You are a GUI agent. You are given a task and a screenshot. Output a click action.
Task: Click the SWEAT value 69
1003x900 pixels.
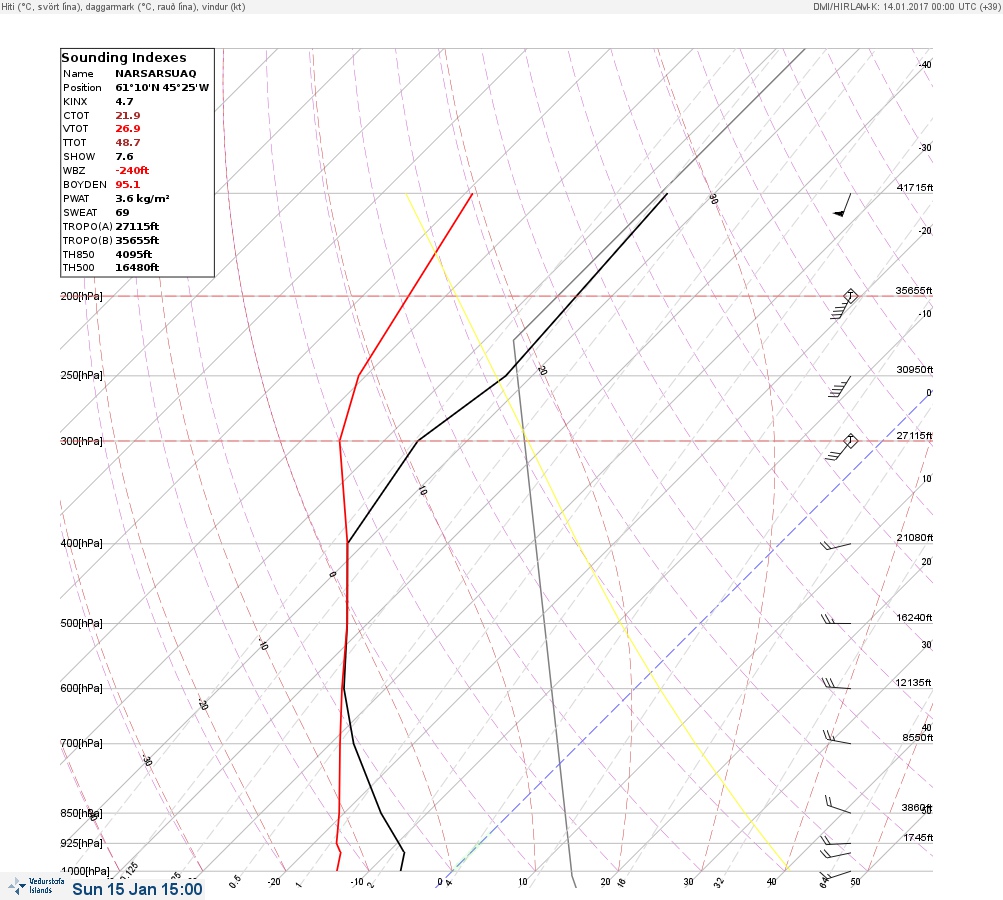122,212
